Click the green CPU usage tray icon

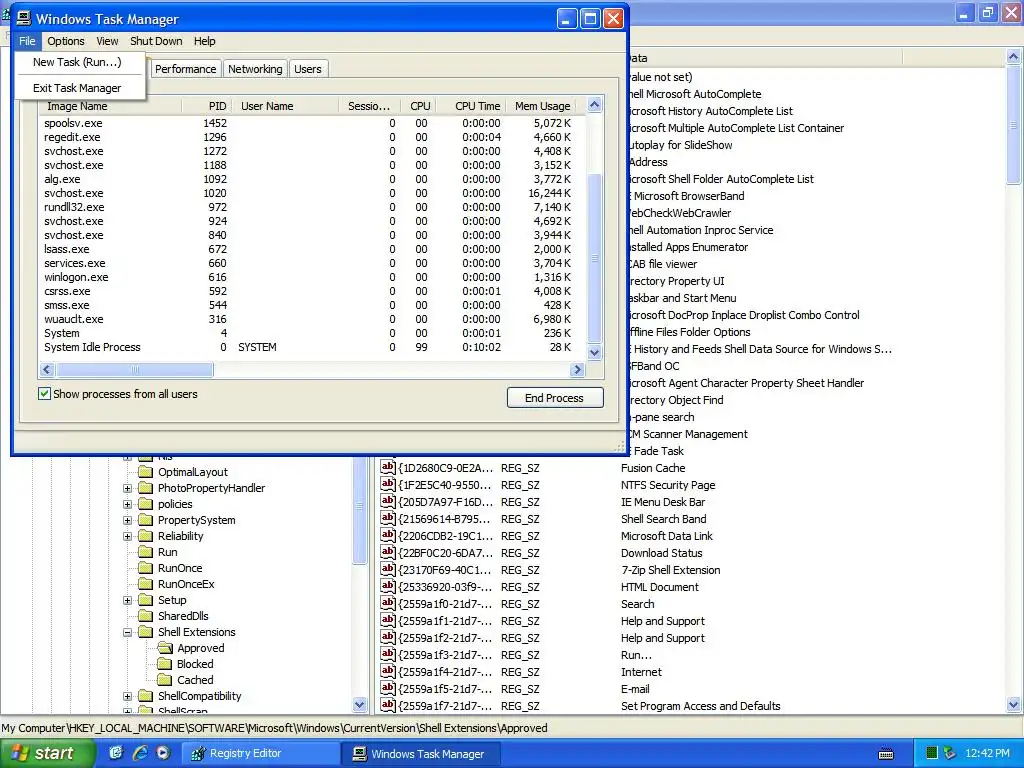point(933,753)
